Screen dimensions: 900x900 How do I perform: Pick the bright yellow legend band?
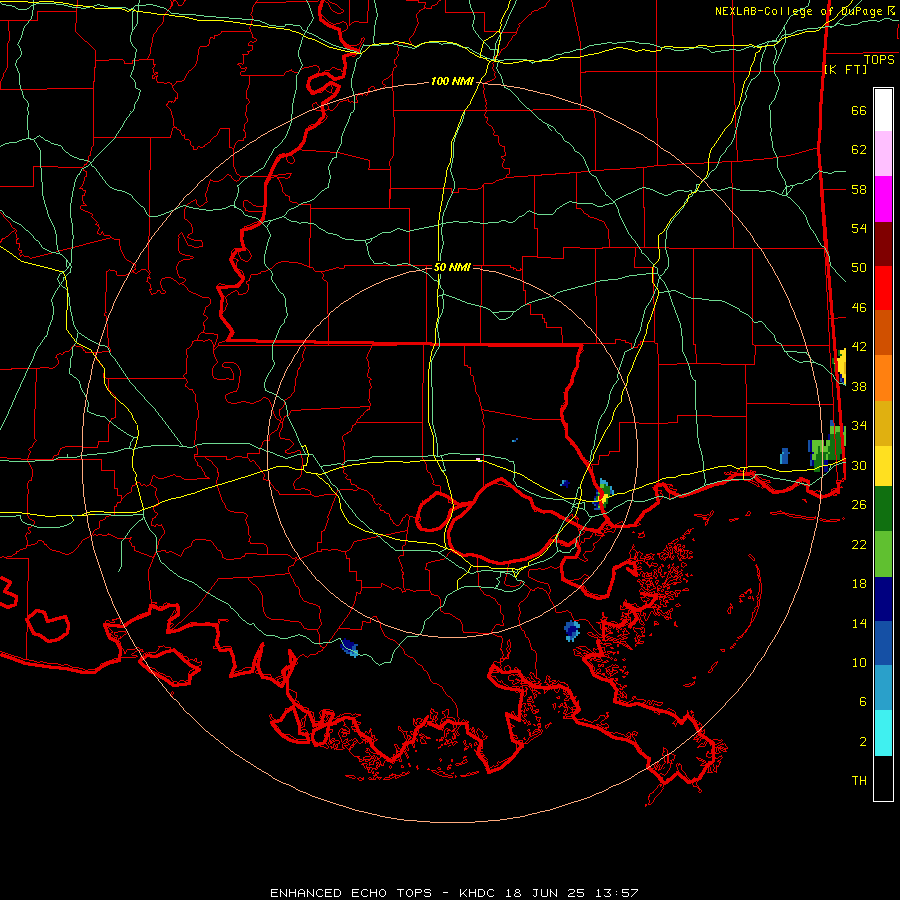click(x=883, y=466)
